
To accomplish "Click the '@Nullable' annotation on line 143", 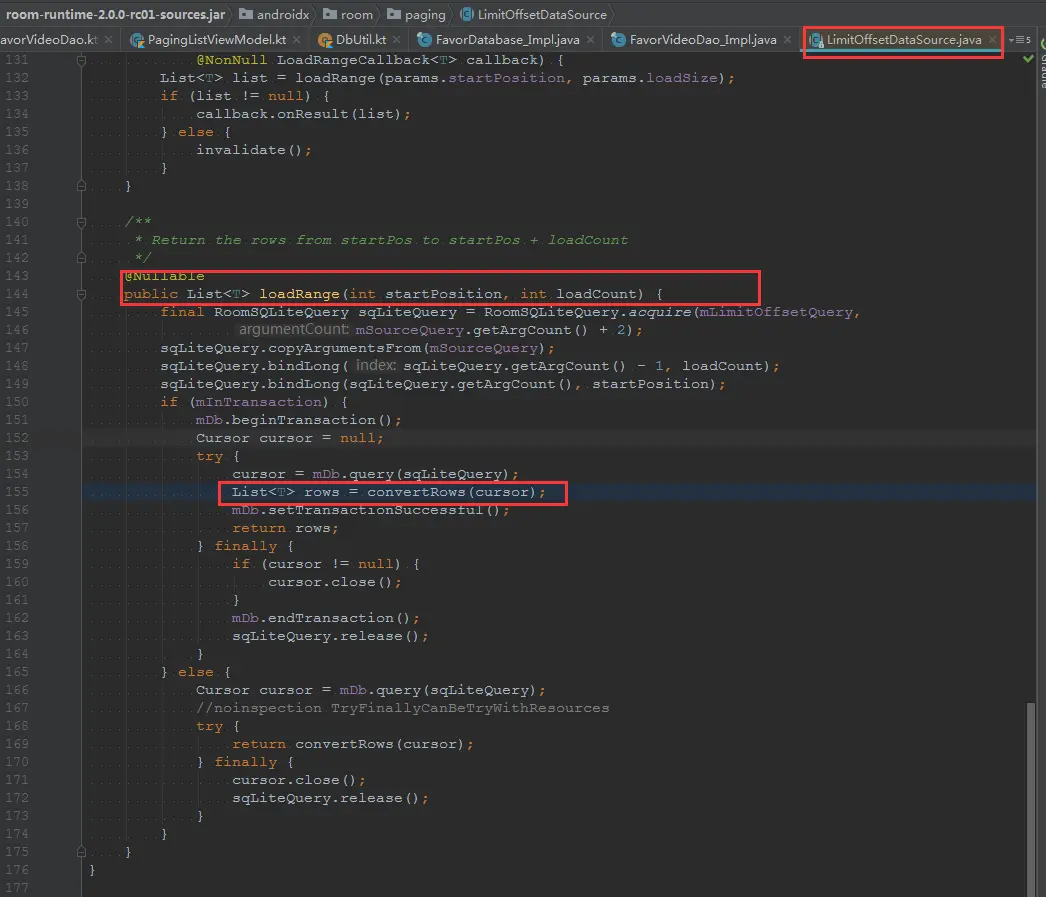I will click(164, 276).
